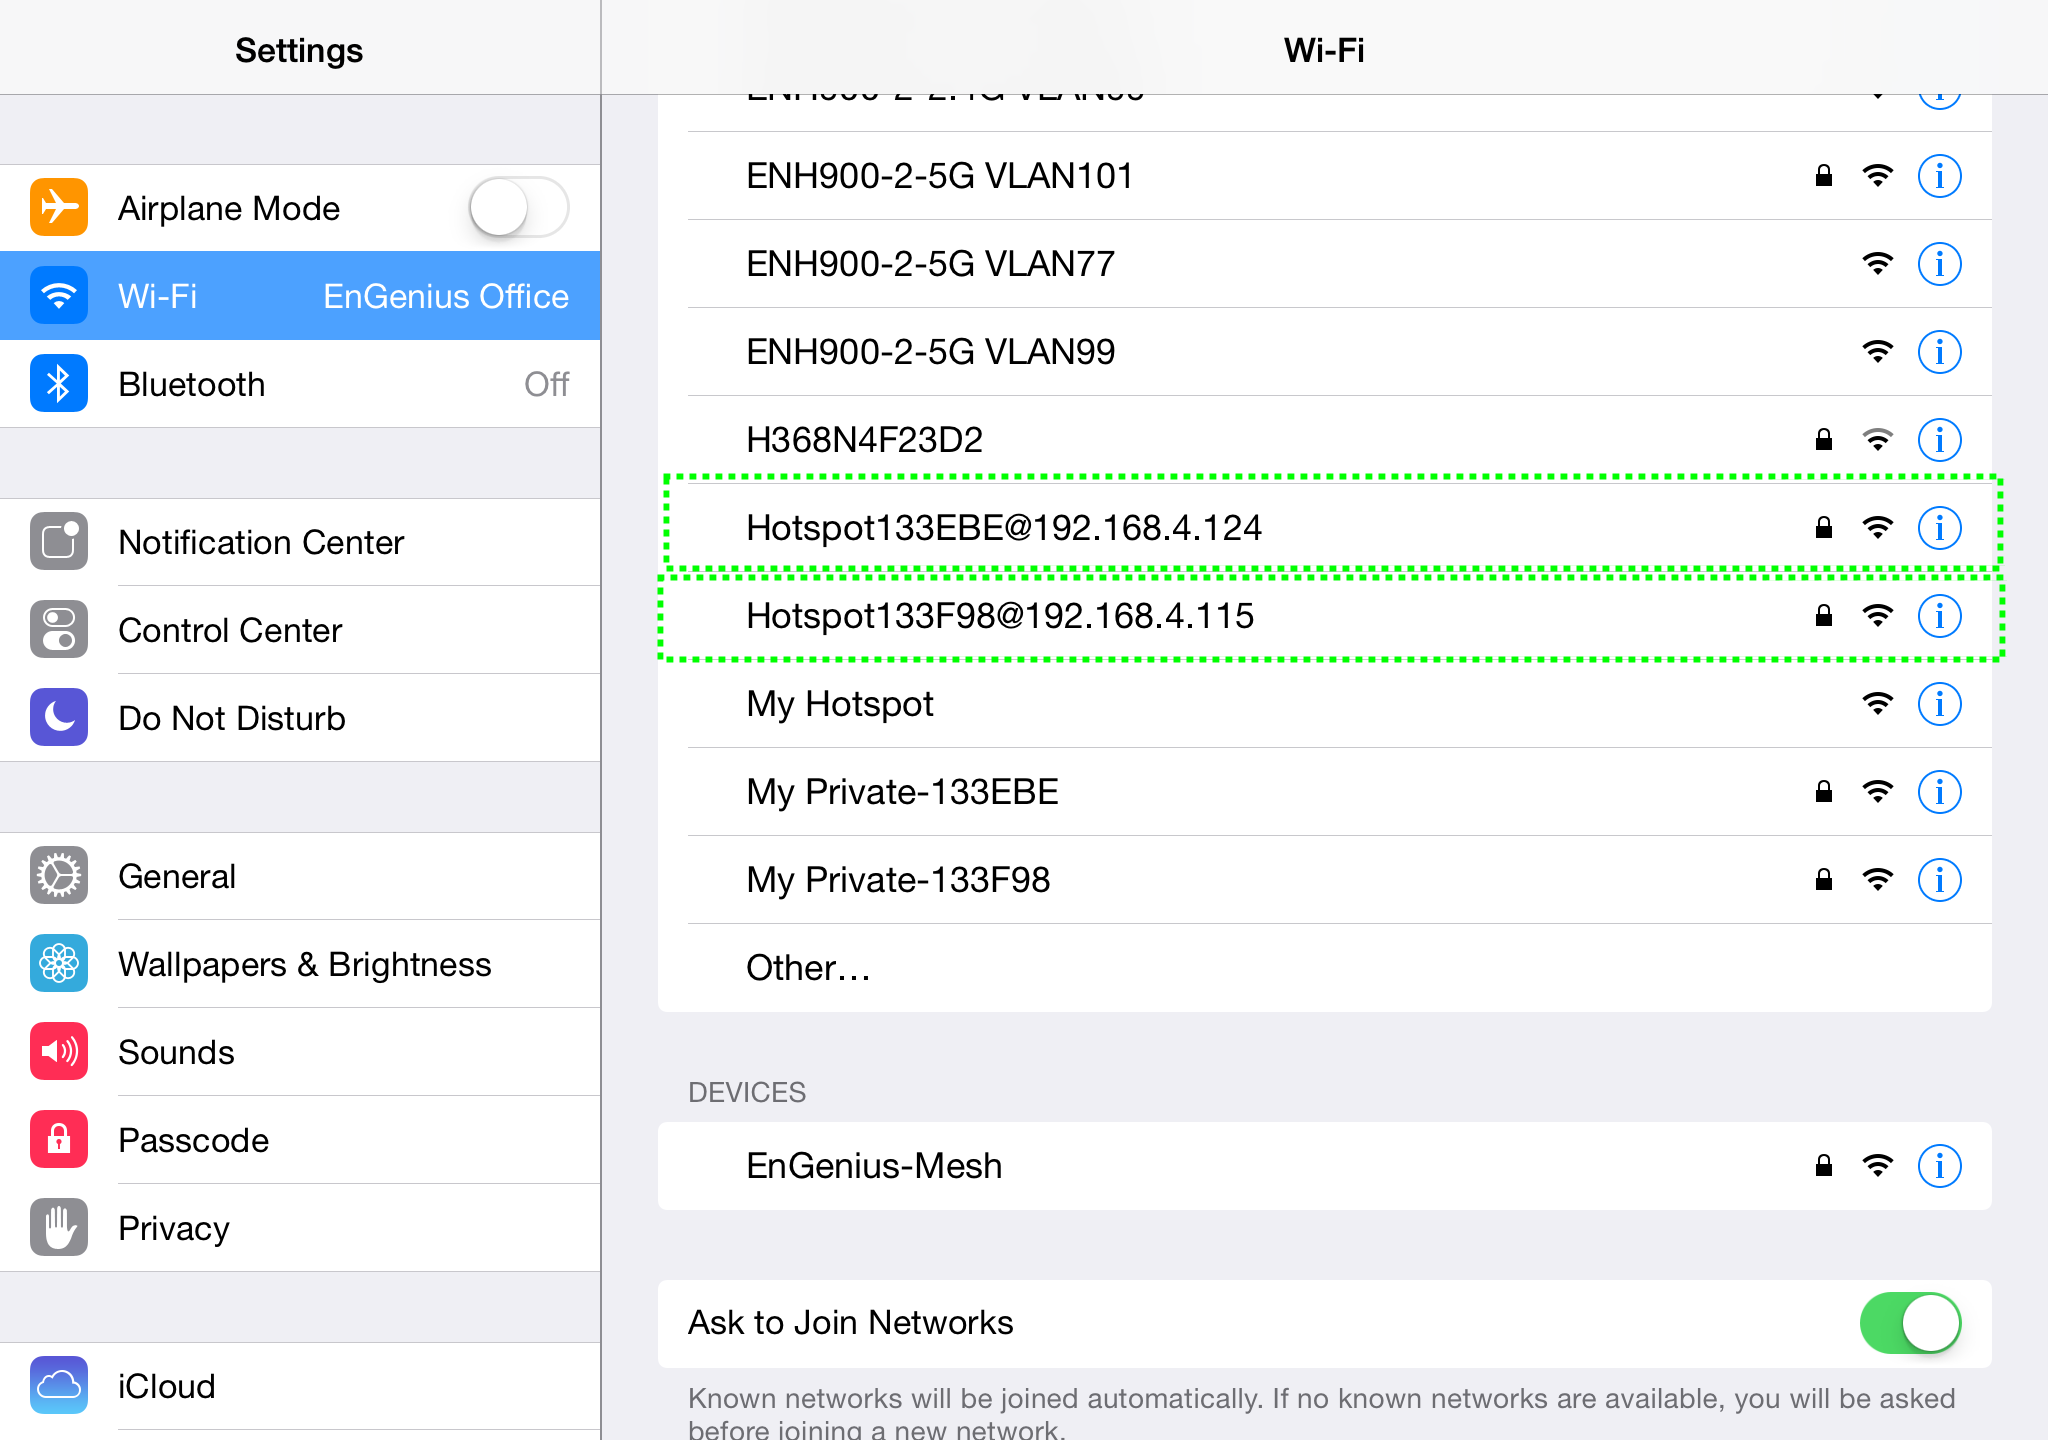Open info for ENH900-2-5G VLAN101
This screenshot has height=1440, width=2048.
coord(1939,176)
